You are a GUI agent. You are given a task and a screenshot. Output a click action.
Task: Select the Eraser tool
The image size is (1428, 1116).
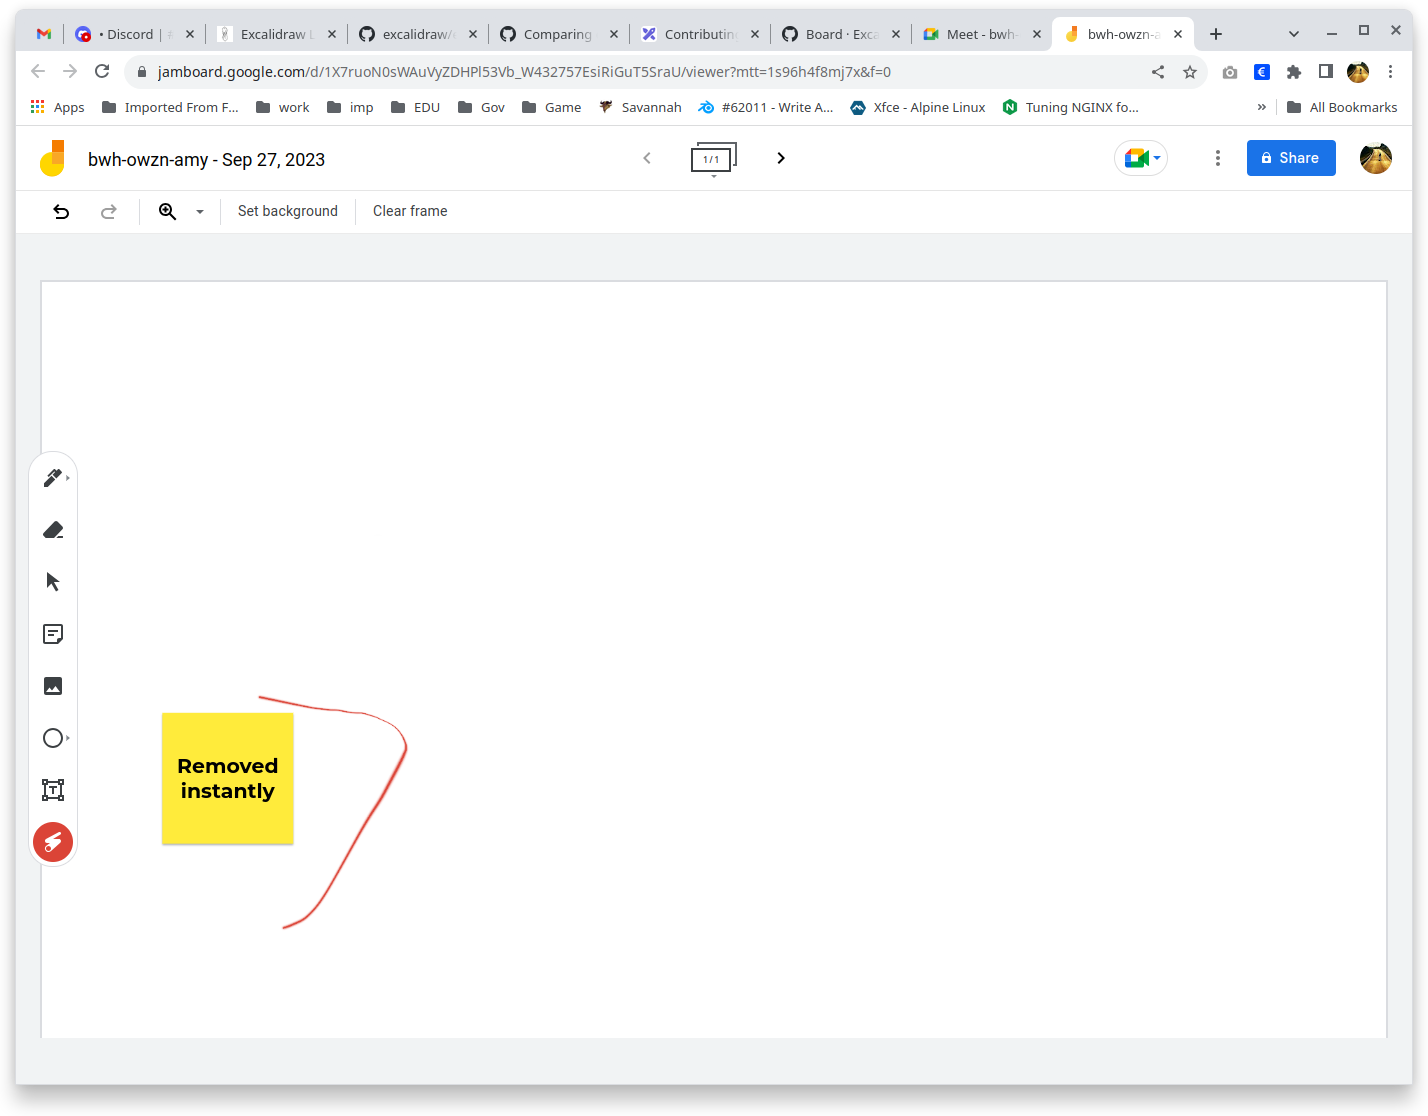click(53, 529)
